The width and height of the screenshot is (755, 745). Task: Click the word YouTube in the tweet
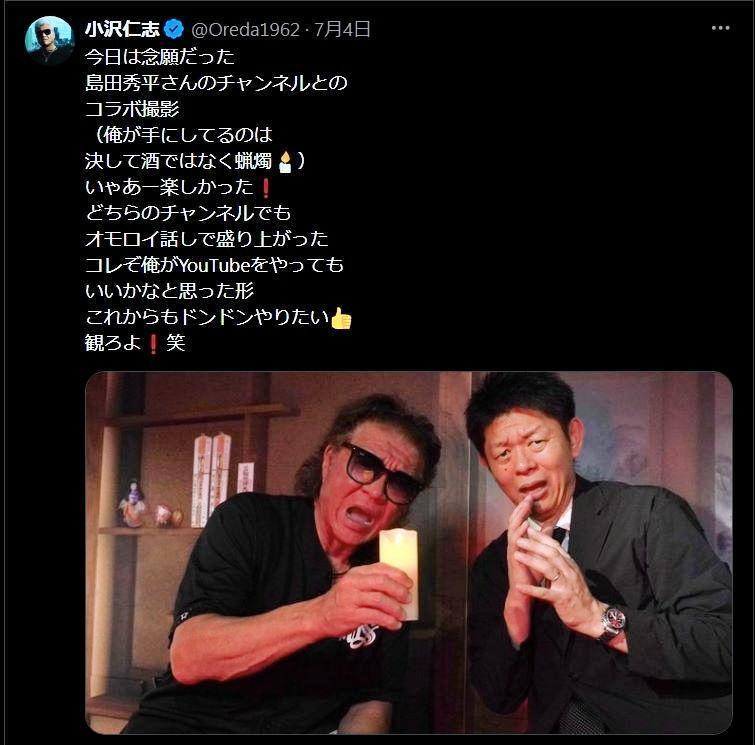click(x=215, y=265)
